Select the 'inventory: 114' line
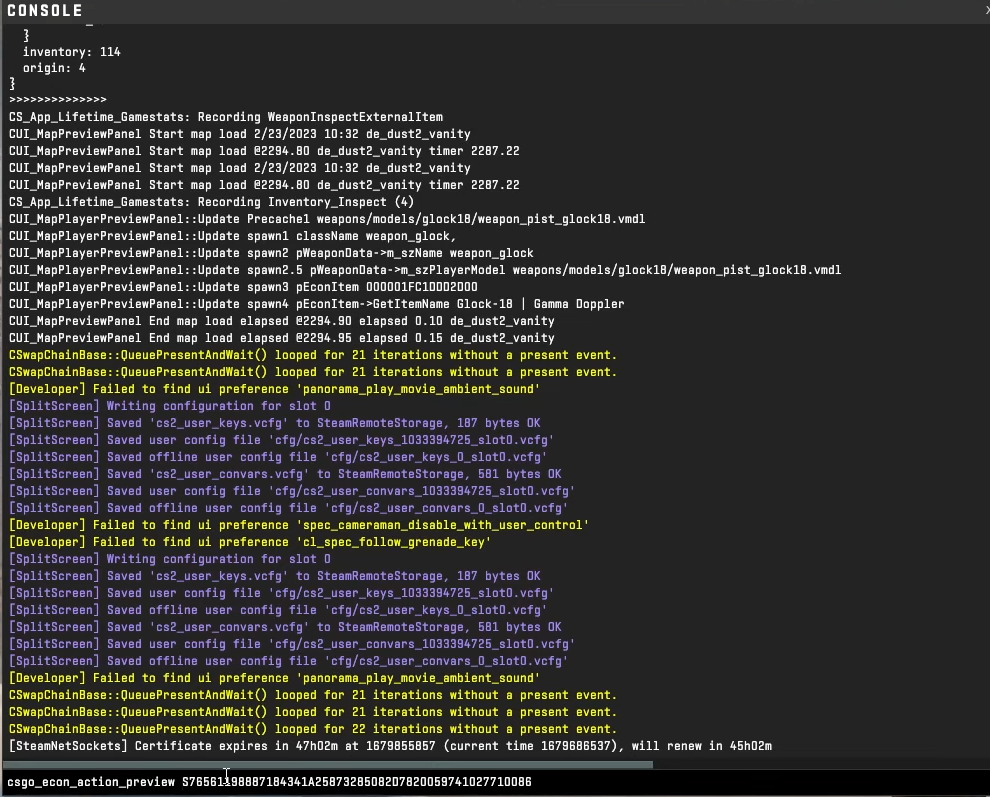 click(71, 52)
